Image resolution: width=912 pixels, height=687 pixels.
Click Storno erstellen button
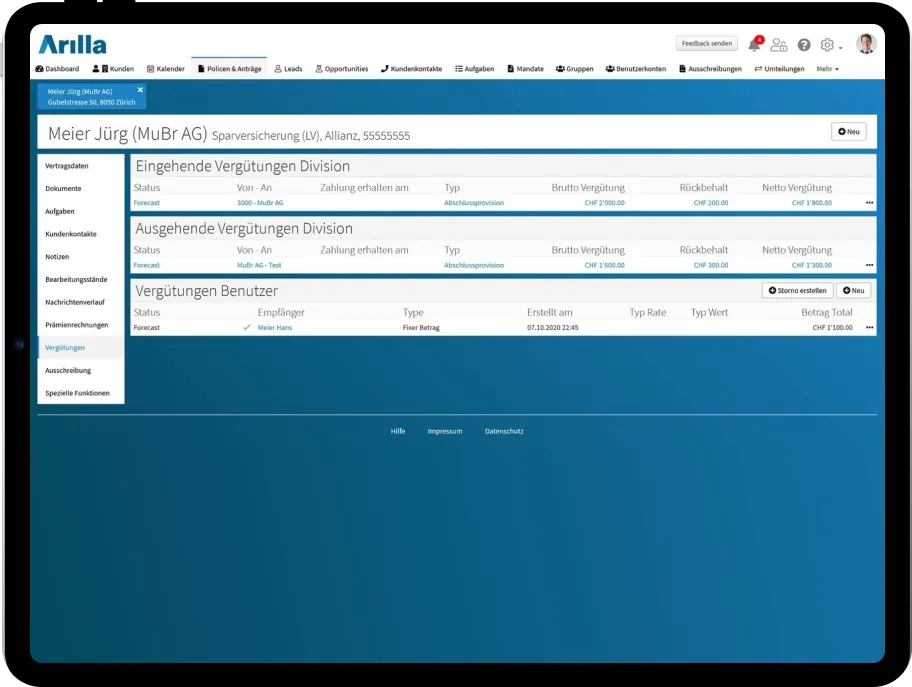(797, 290)
